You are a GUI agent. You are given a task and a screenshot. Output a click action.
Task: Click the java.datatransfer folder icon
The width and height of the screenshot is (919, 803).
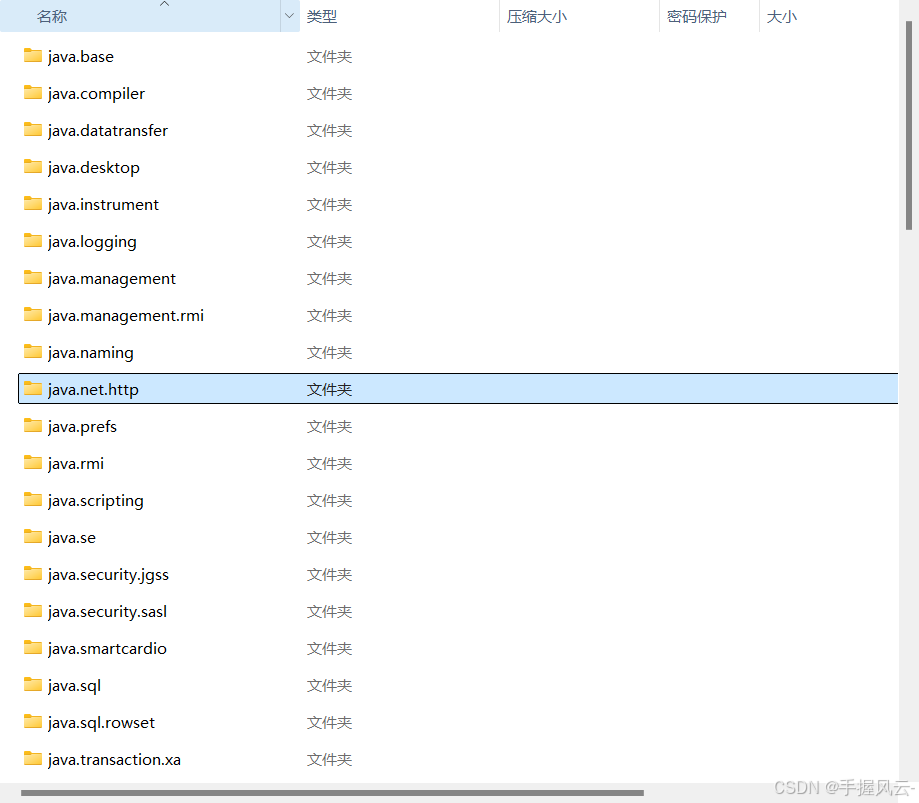click(33, 130)
